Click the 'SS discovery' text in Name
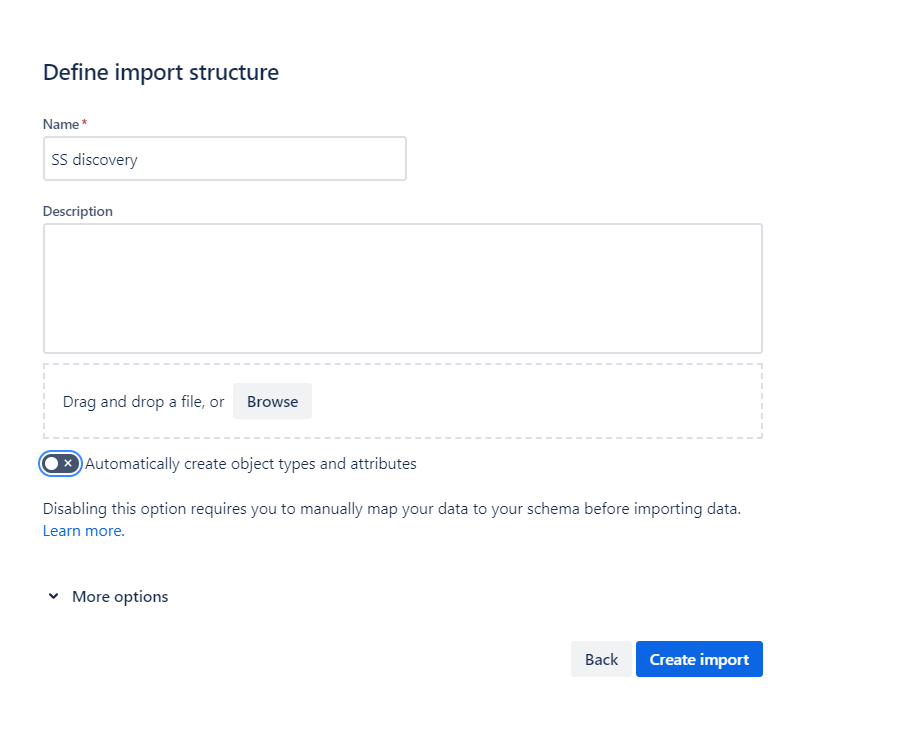919x732 pixels. click(x=95, y=159)
